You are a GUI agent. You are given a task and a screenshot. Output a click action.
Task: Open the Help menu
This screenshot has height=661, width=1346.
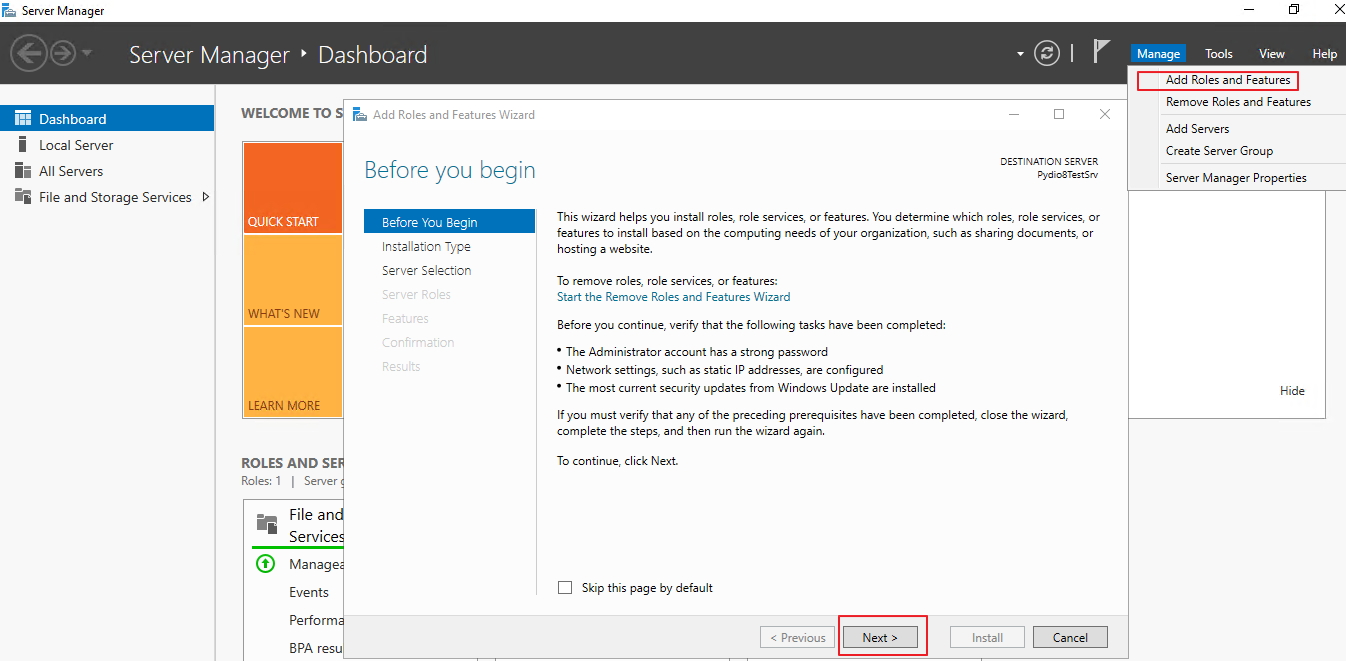[x=1324, y=54]
